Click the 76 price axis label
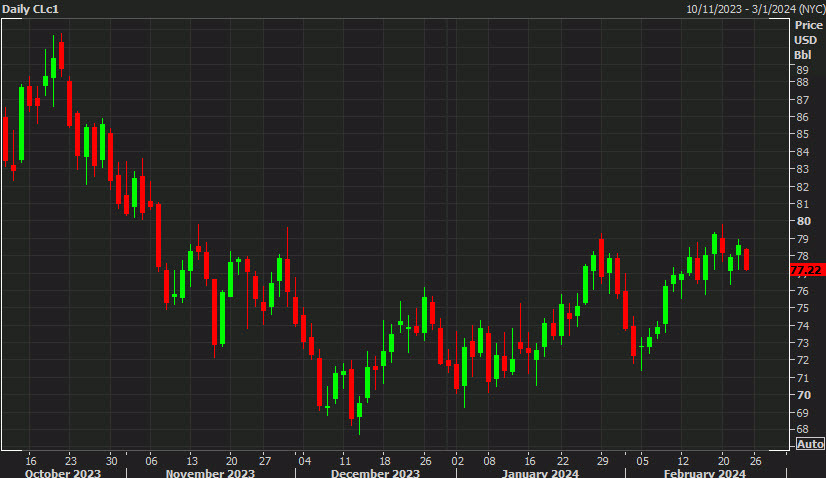 click(802, 291)
